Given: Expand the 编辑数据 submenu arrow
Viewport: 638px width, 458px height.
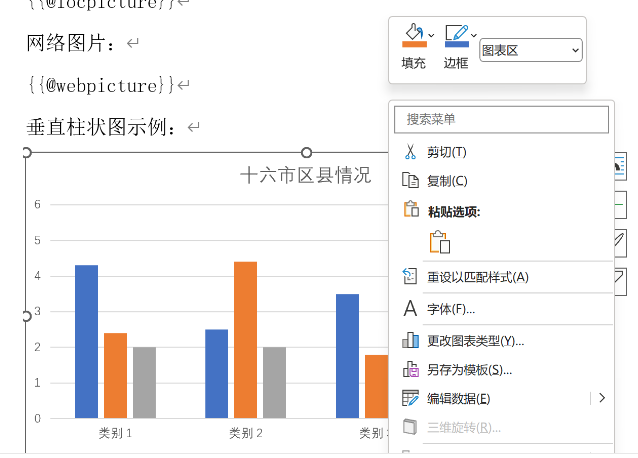Looking at the screenshot, I should (x=602, y=398).
